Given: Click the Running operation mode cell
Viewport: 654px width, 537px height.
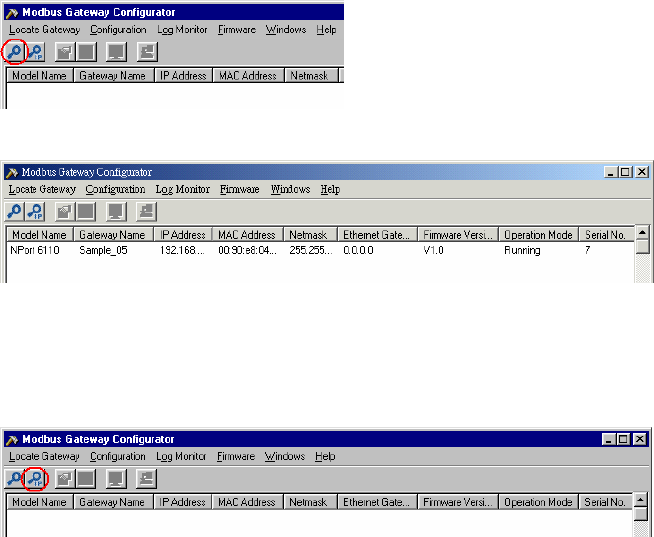Looking at the screenshot, I should (x=522, y=250).
